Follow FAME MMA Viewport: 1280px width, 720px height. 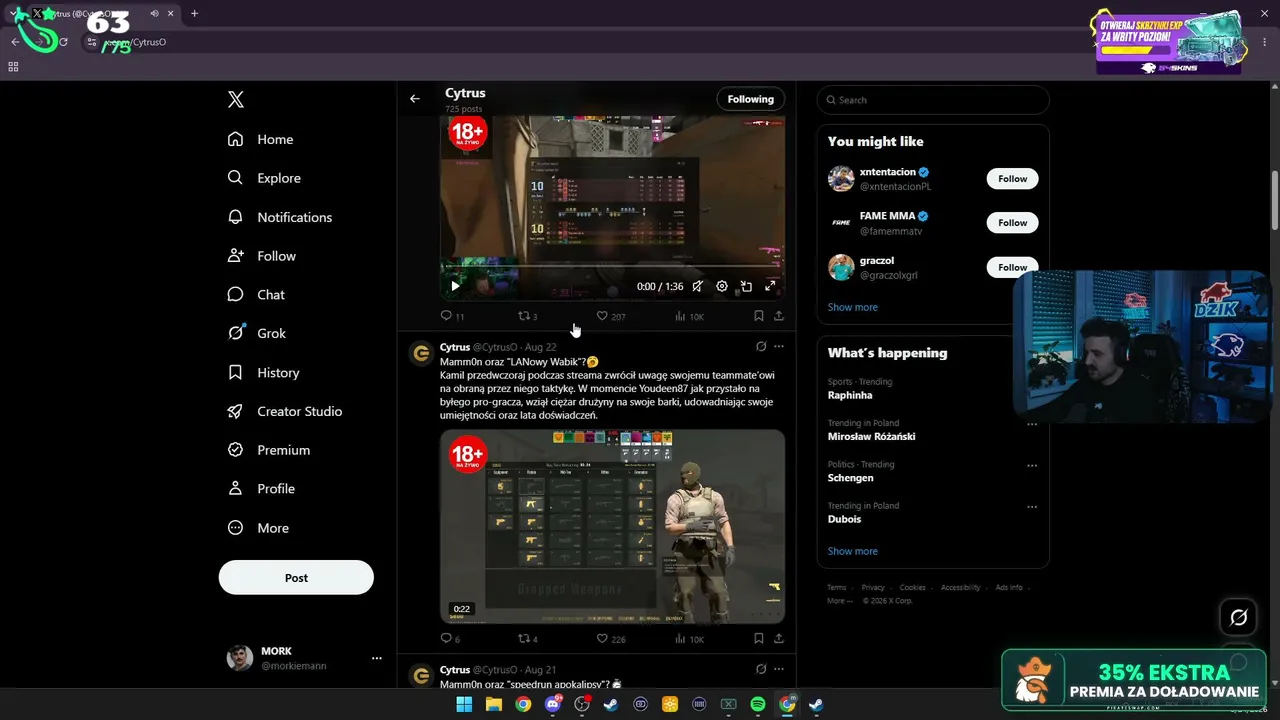[1013, 223]
